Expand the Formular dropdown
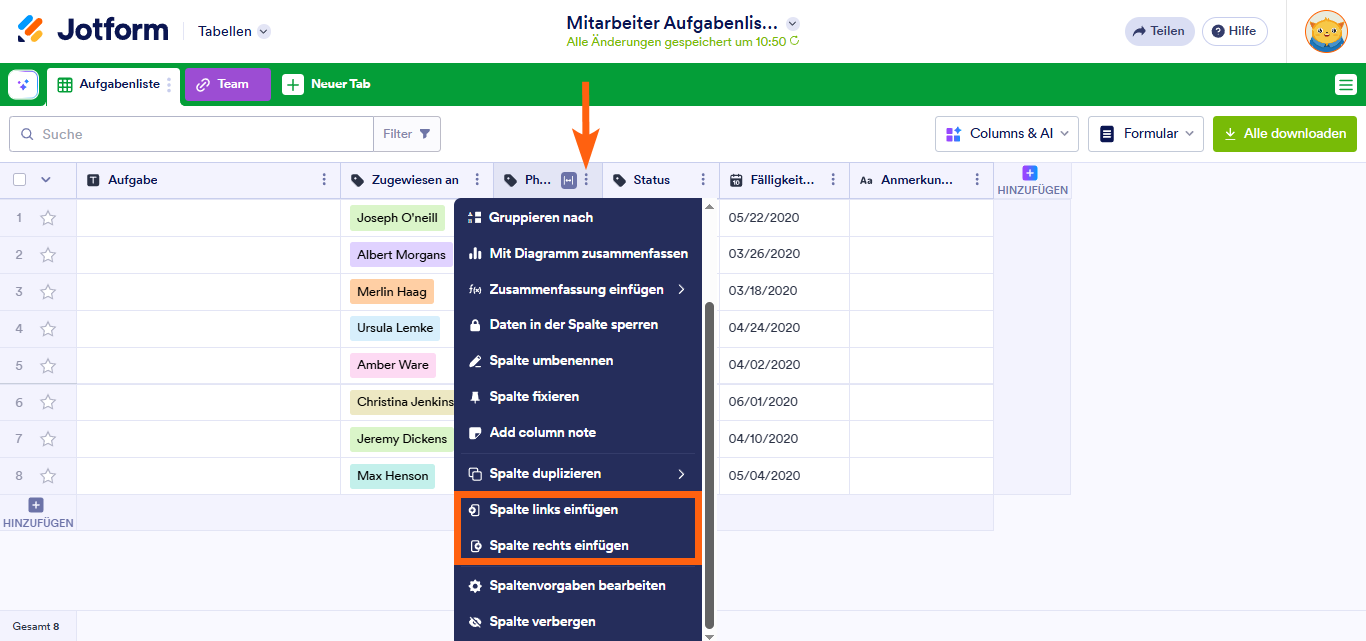Screen dimensions: 1366x641 point(1146,133)
